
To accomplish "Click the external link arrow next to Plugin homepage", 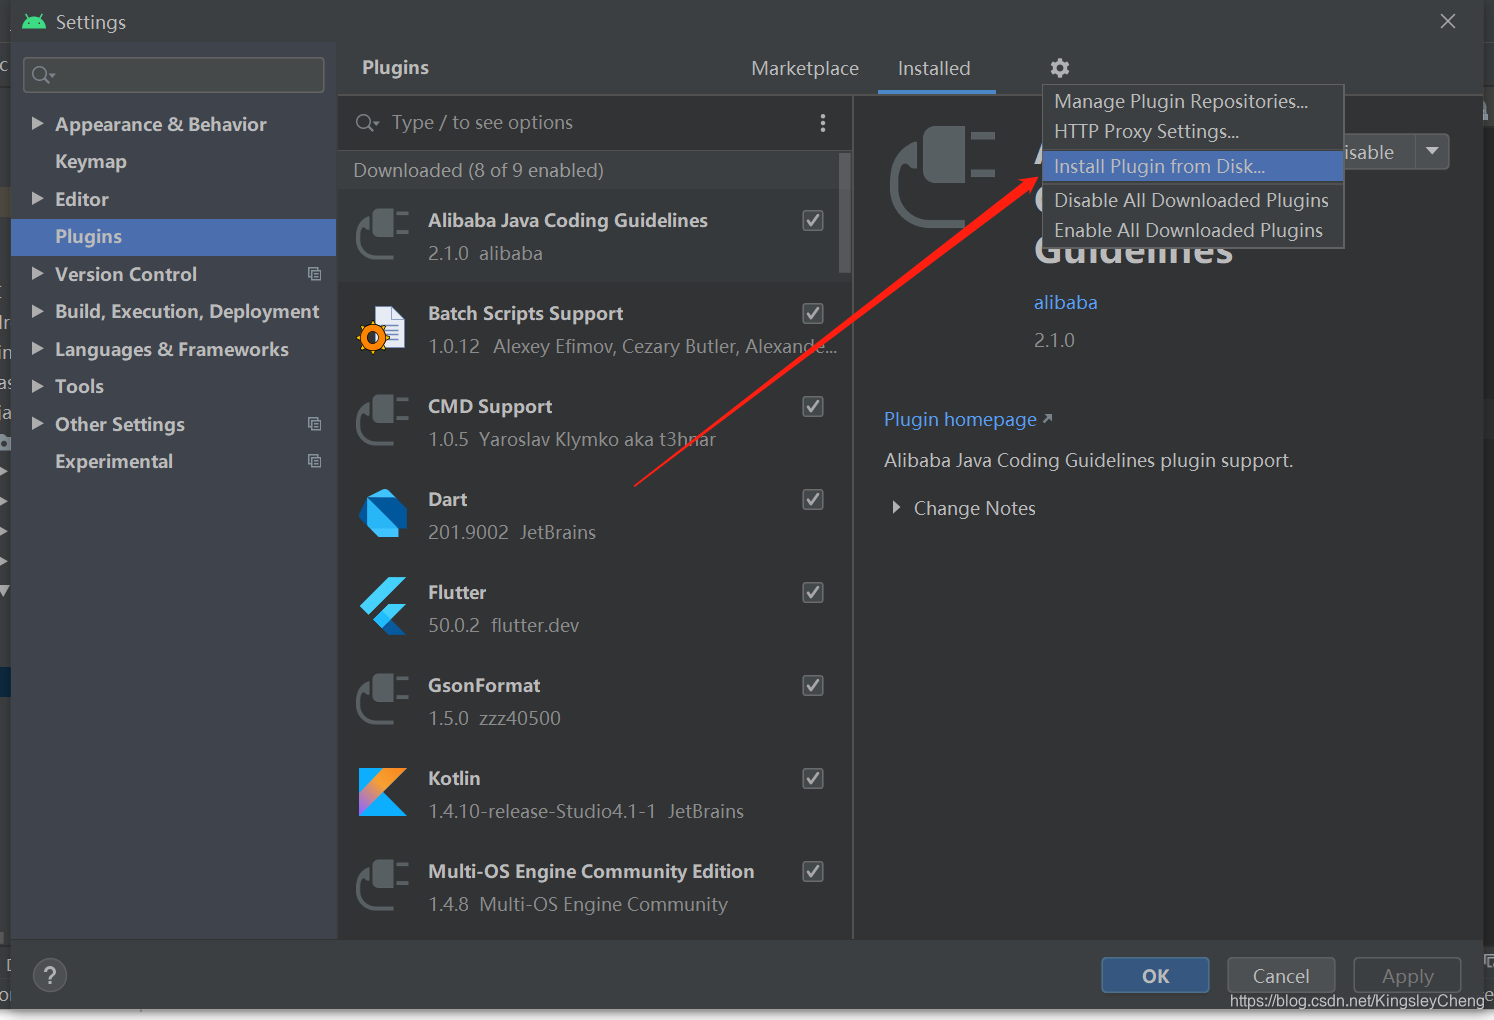I will (1047, 419).
